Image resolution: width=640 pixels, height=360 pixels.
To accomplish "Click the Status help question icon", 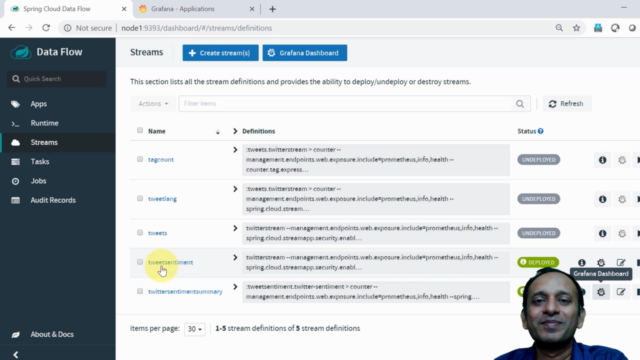I will pos(540,131).
